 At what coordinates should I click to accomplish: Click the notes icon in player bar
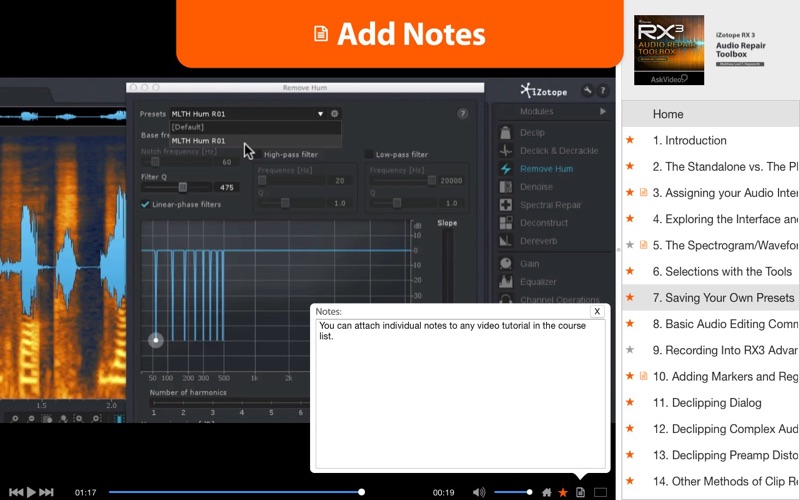pos(580,492)
